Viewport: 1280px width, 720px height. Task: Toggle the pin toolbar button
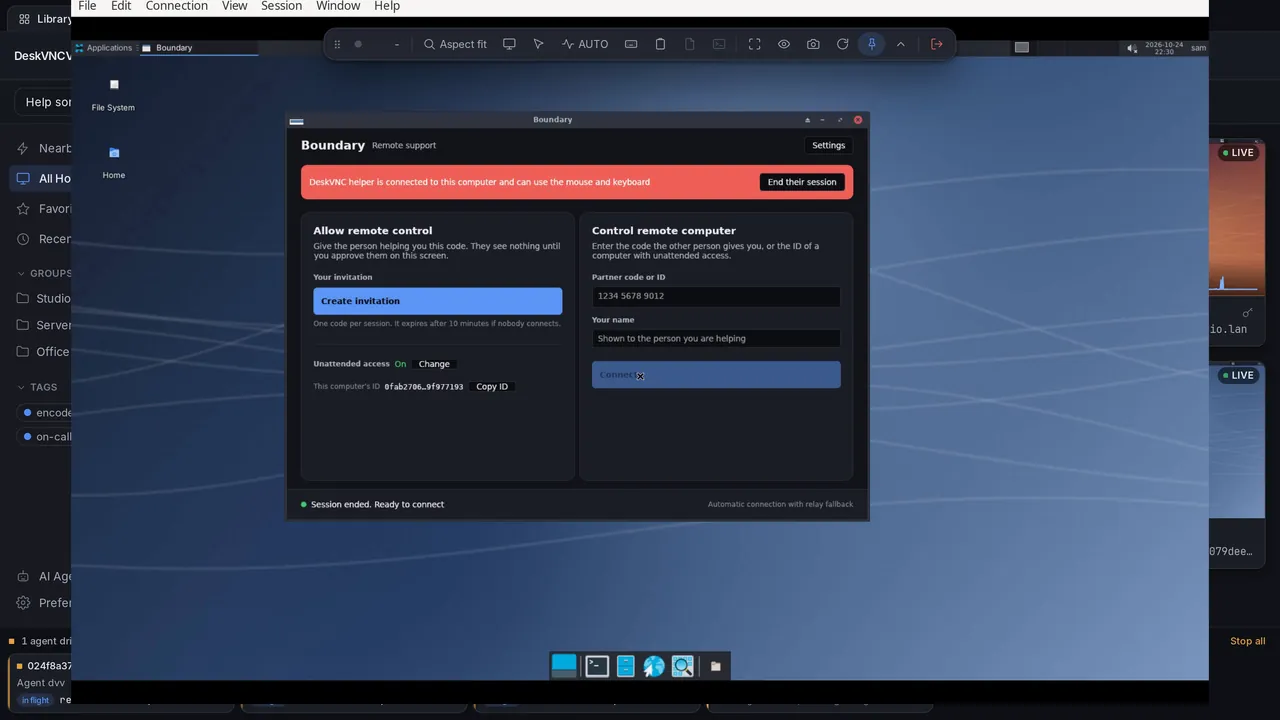[x=872, y=44]
